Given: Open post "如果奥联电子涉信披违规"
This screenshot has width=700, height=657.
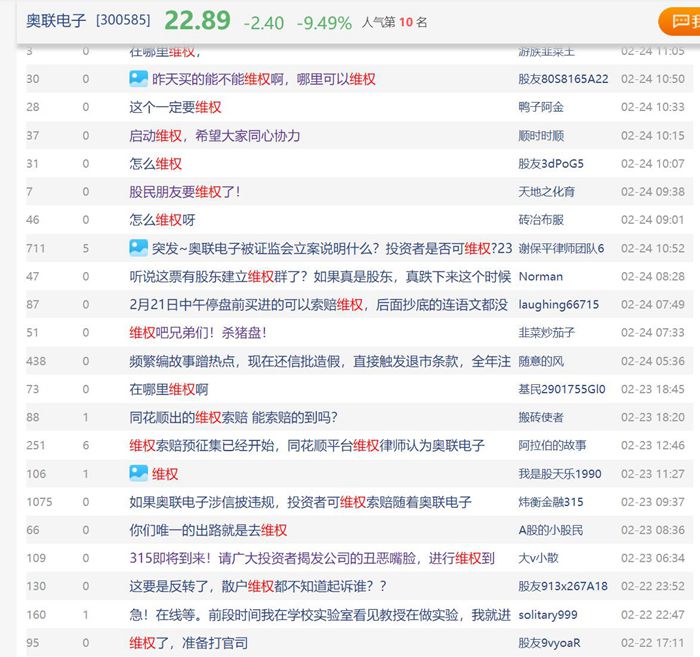Looking at the screenshot, I should click(x=300, y=502).
